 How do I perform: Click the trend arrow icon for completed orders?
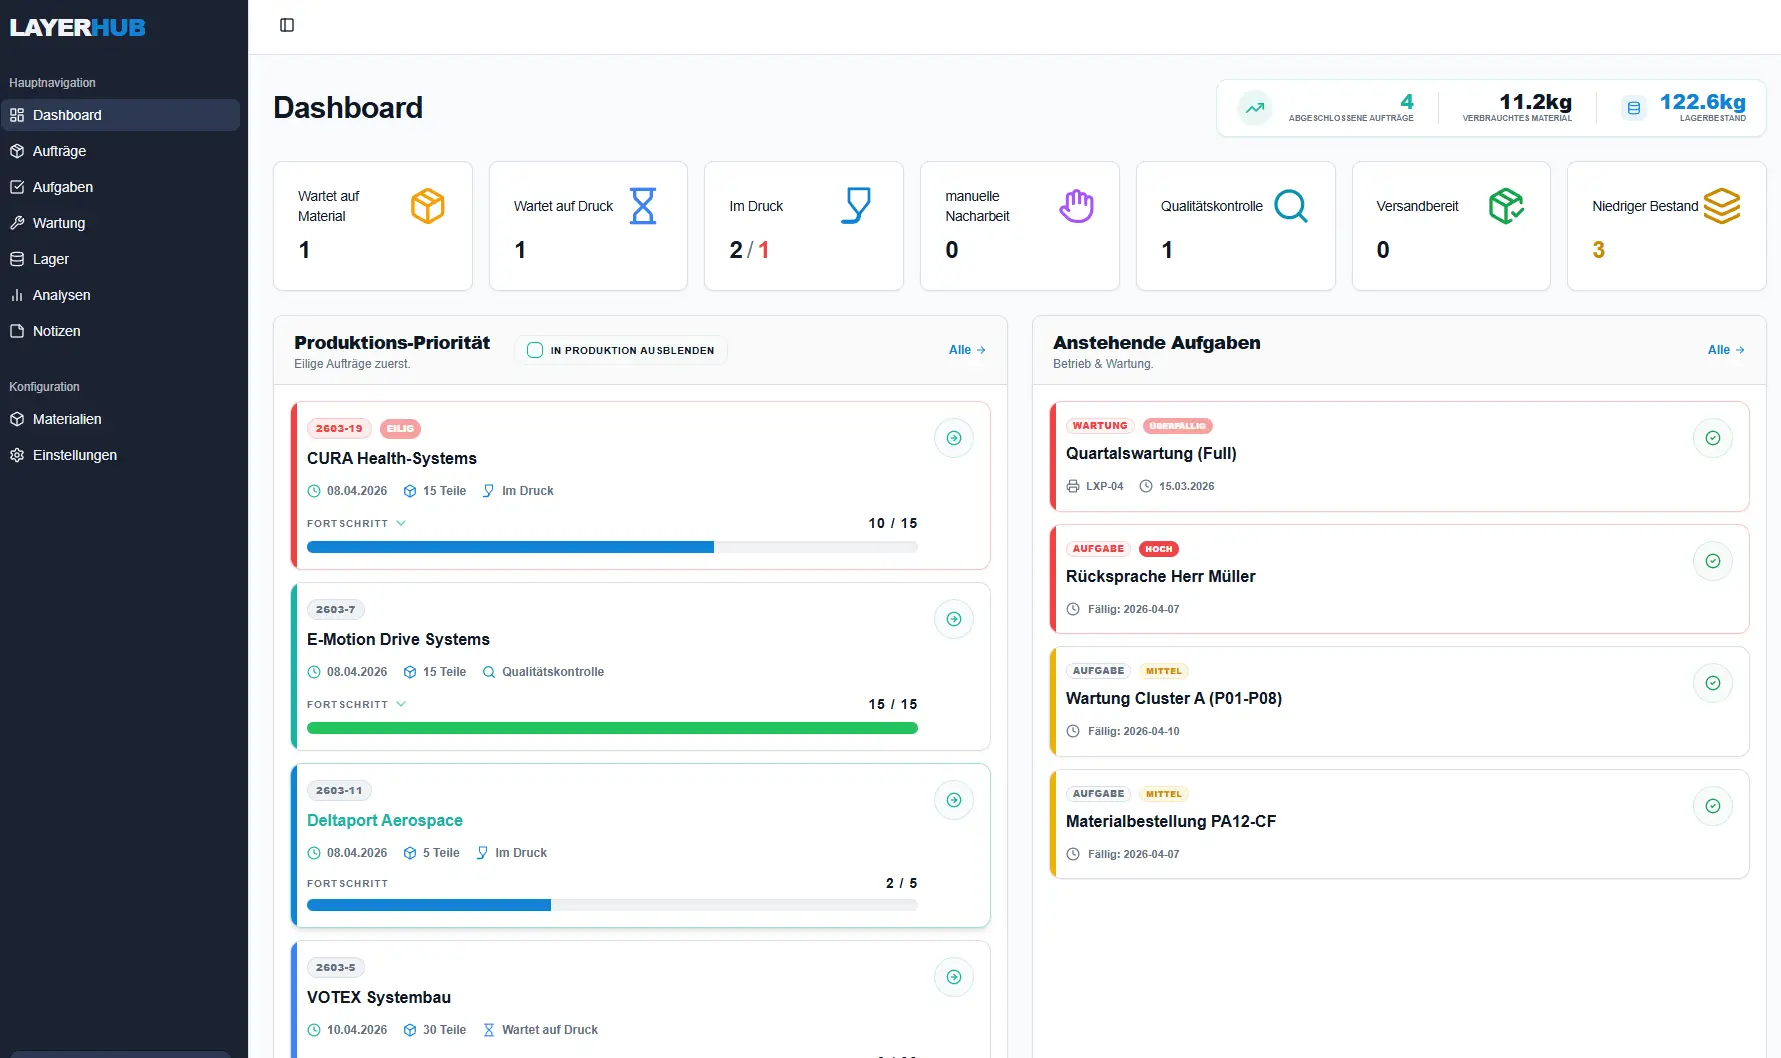tap(1255, 108)
